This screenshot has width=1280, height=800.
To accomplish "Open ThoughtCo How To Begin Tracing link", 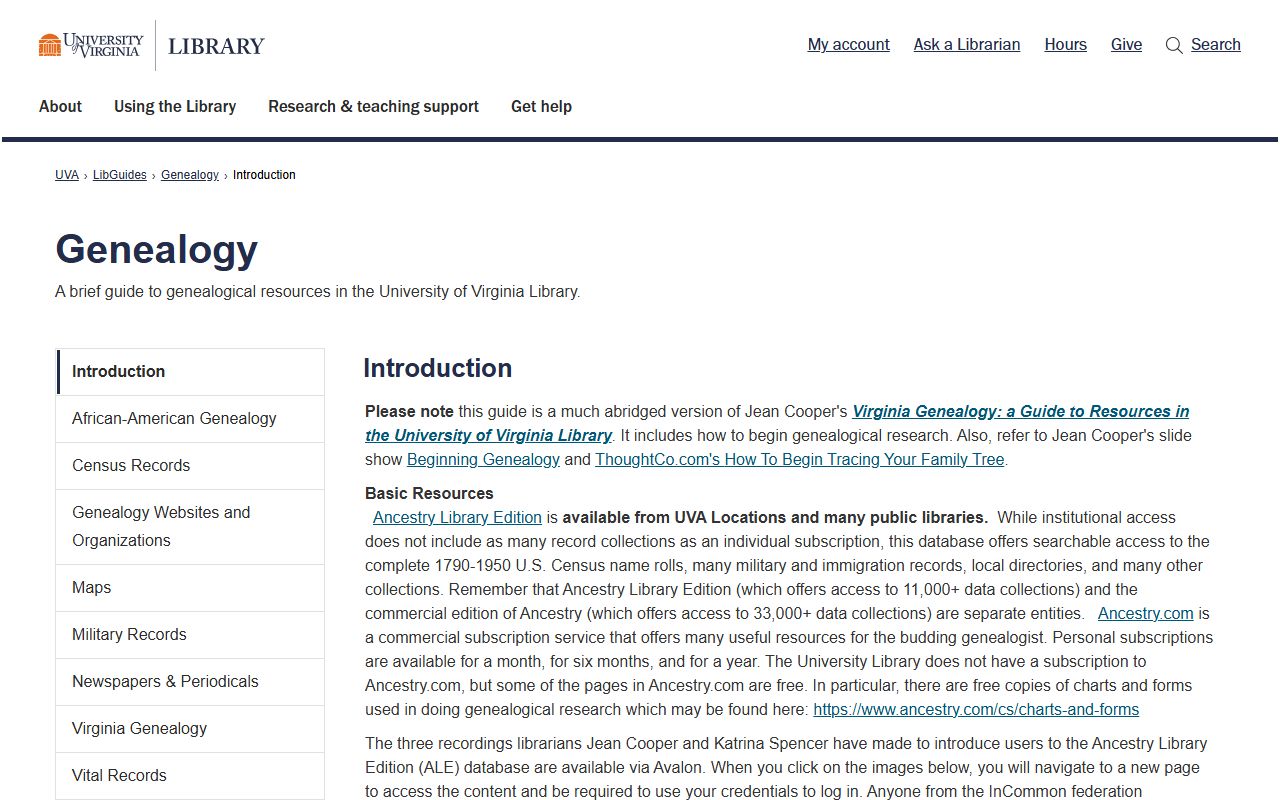I will 799,460.
